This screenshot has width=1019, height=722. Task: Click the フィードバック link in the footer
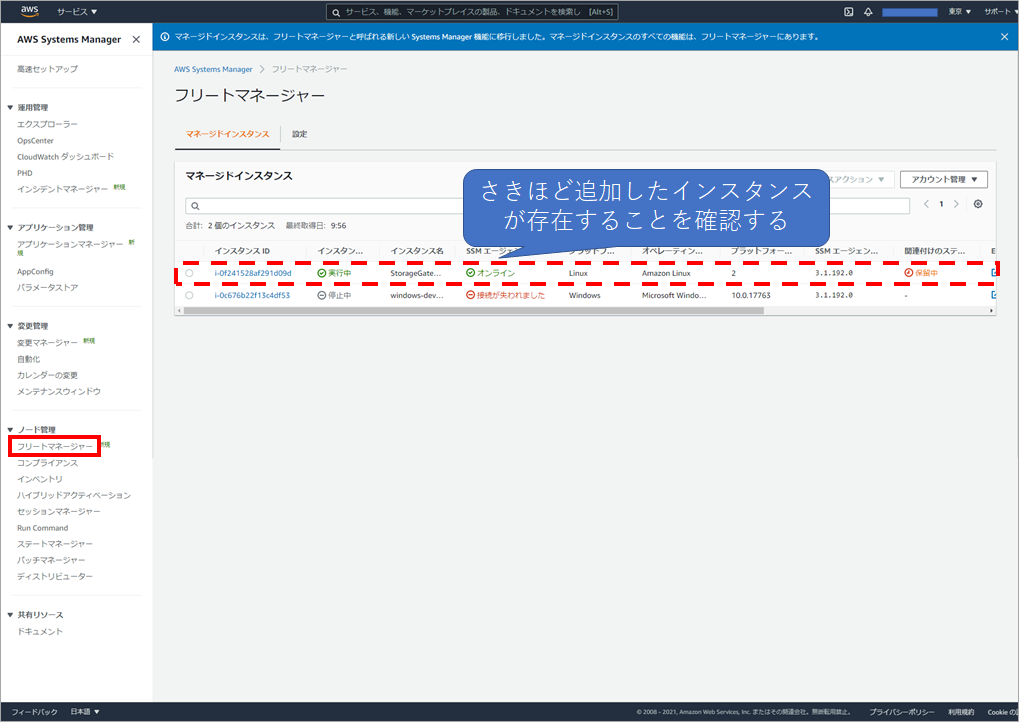pos(34,712)
